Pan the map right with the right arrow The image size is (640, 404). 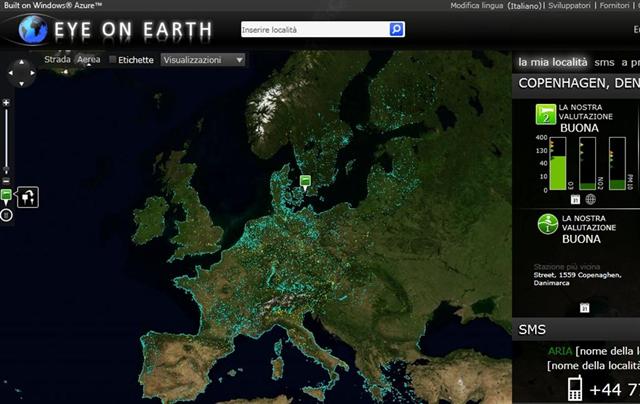pyautogui.click(x=33, y=72)
